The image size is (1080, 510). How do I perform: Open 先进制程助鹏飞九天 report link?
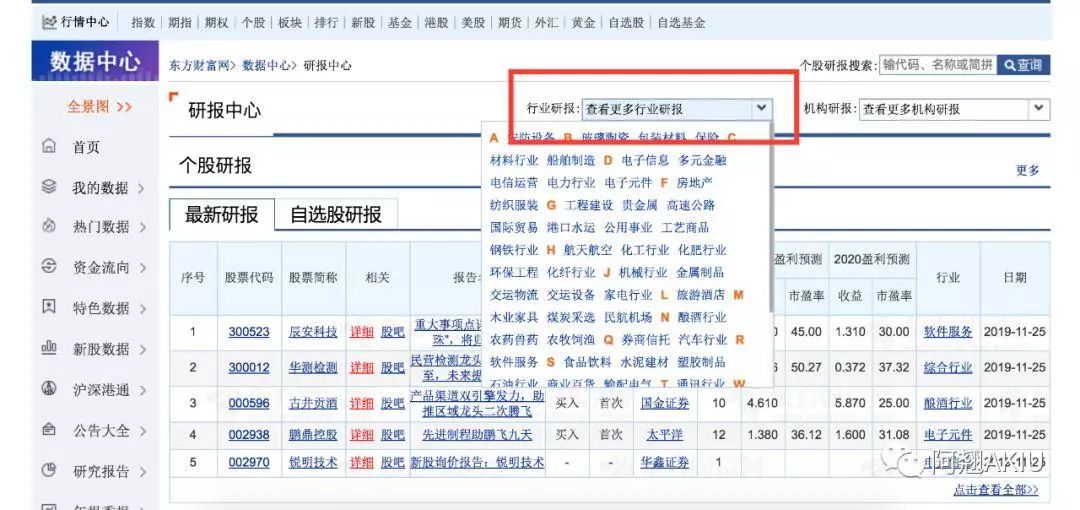tap(477, 435)
